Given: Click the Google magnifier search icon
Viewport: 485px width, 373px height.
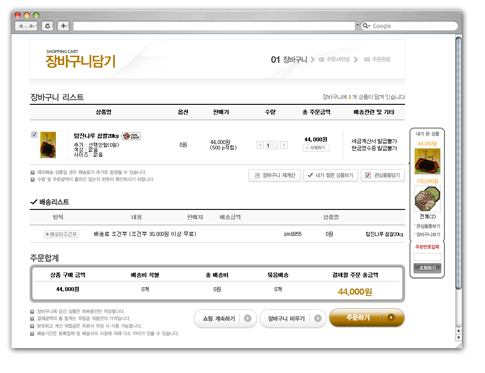Looking at the screenshot, I should click(x=366, y=26).
